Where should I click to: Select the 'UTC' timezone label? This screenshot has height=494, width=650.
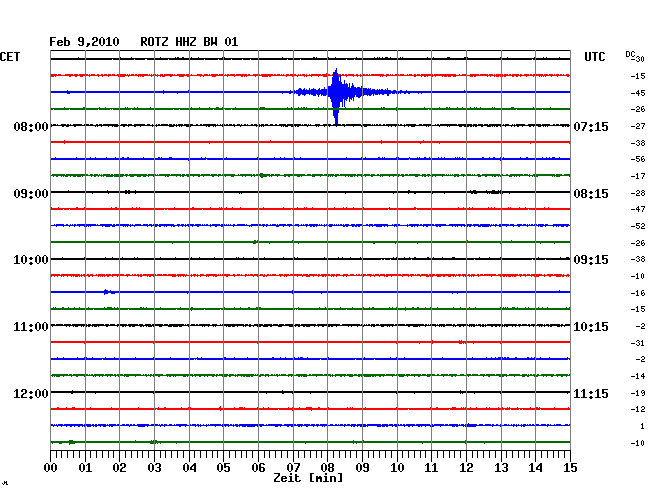594,57
